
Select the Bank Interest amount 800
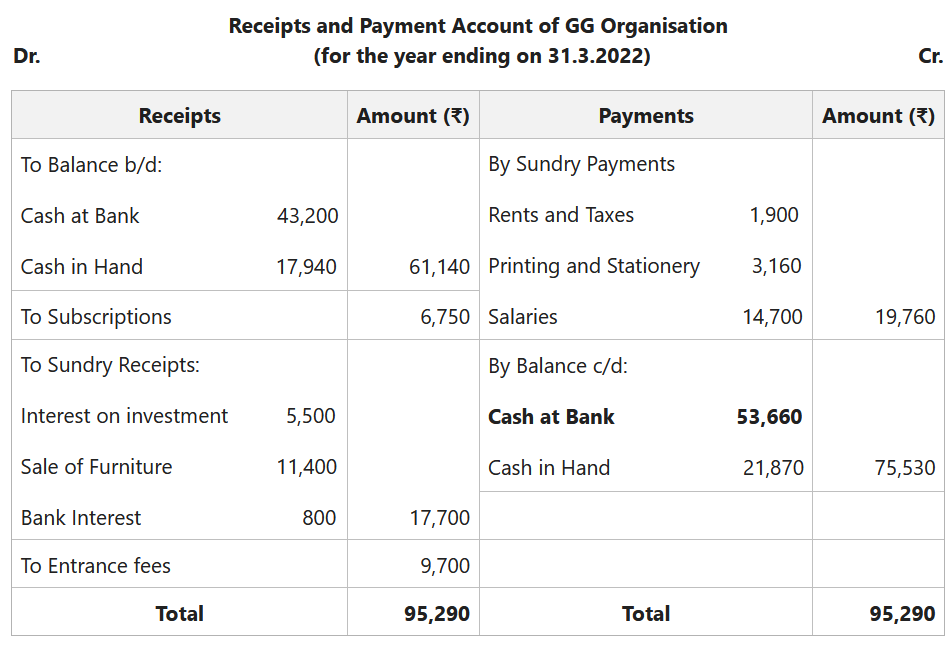point(319,518)
